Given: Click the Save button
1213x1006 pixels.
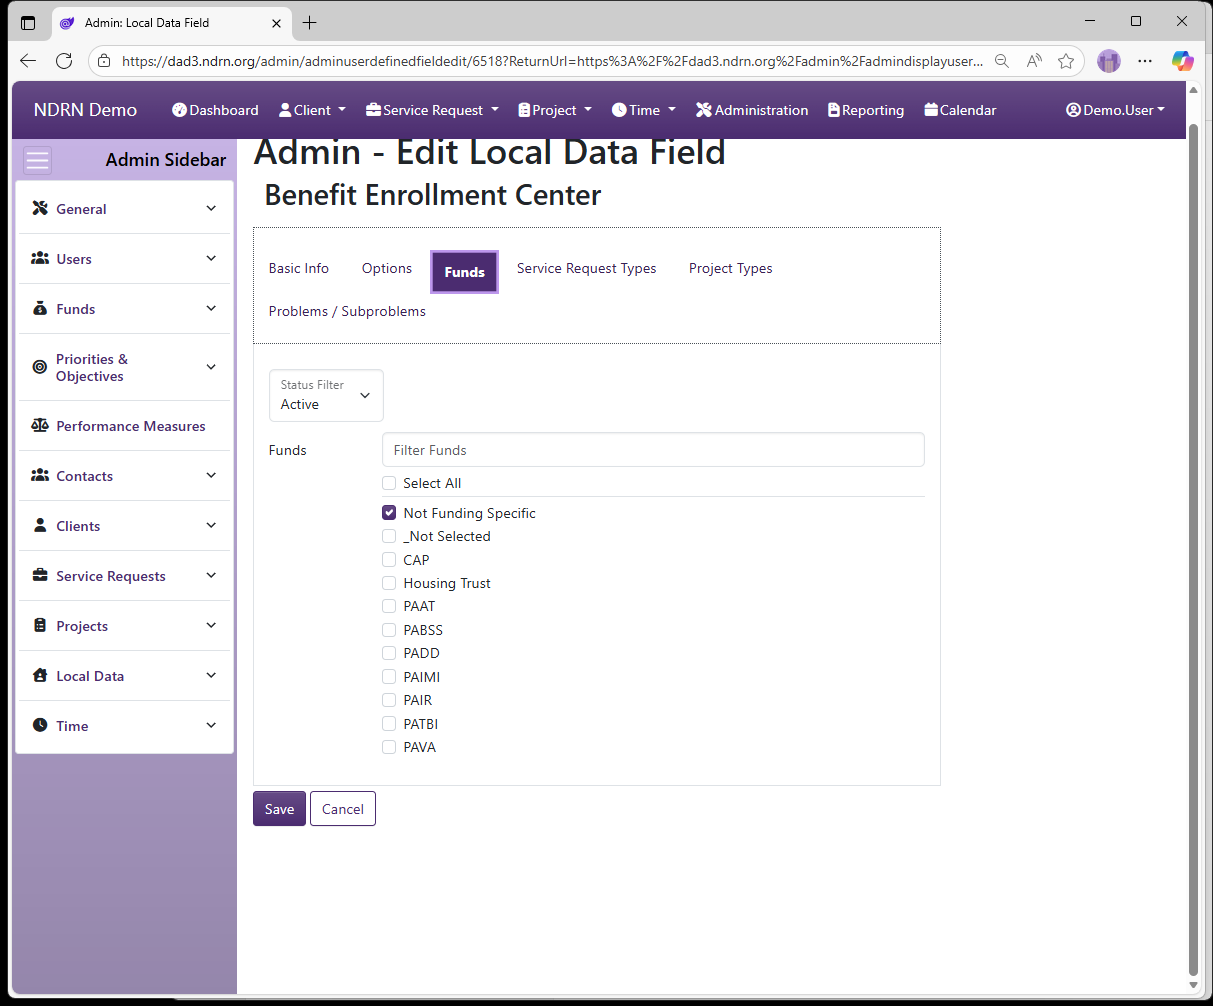Looking at the screenshot, I should (279, 809).
